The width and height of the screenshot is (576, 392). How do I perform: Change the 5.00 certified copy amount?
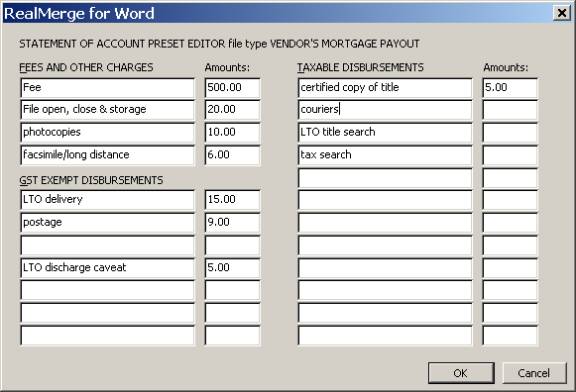pos(510,88)
